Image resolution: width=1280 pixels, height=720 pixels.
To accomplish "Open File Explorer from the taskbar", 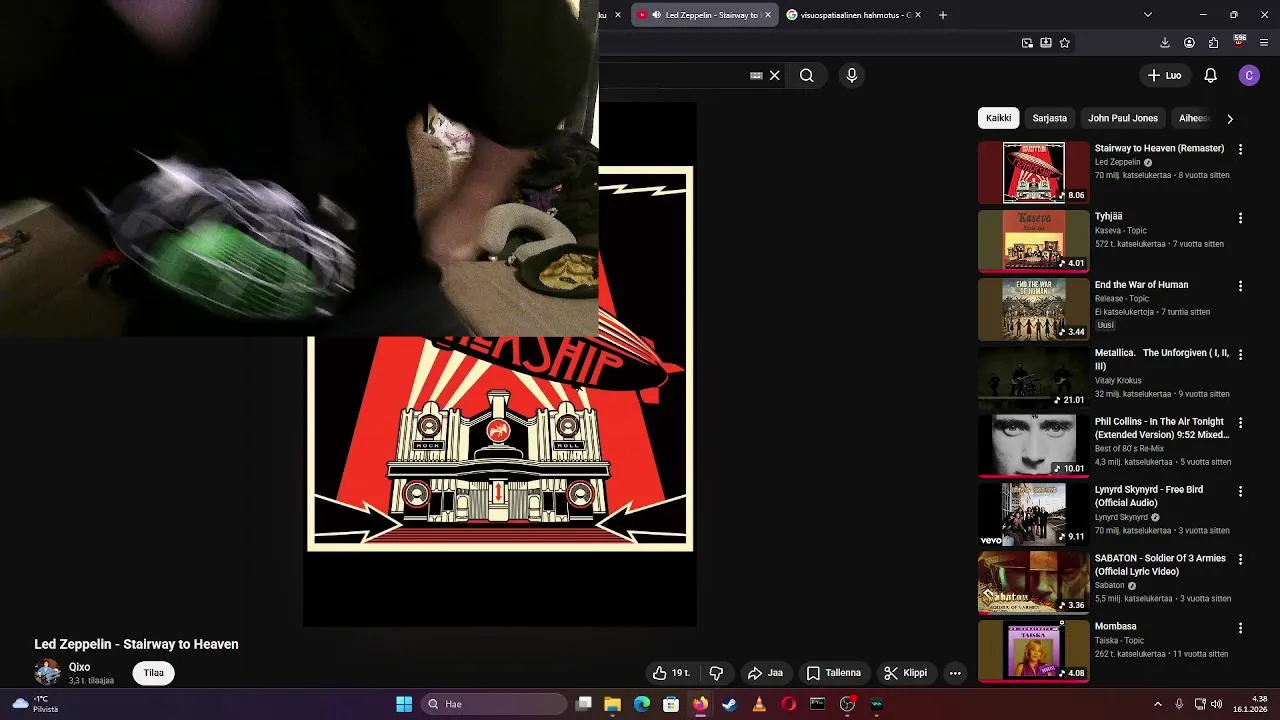I will pyautogui.click(x=613, y=704).
